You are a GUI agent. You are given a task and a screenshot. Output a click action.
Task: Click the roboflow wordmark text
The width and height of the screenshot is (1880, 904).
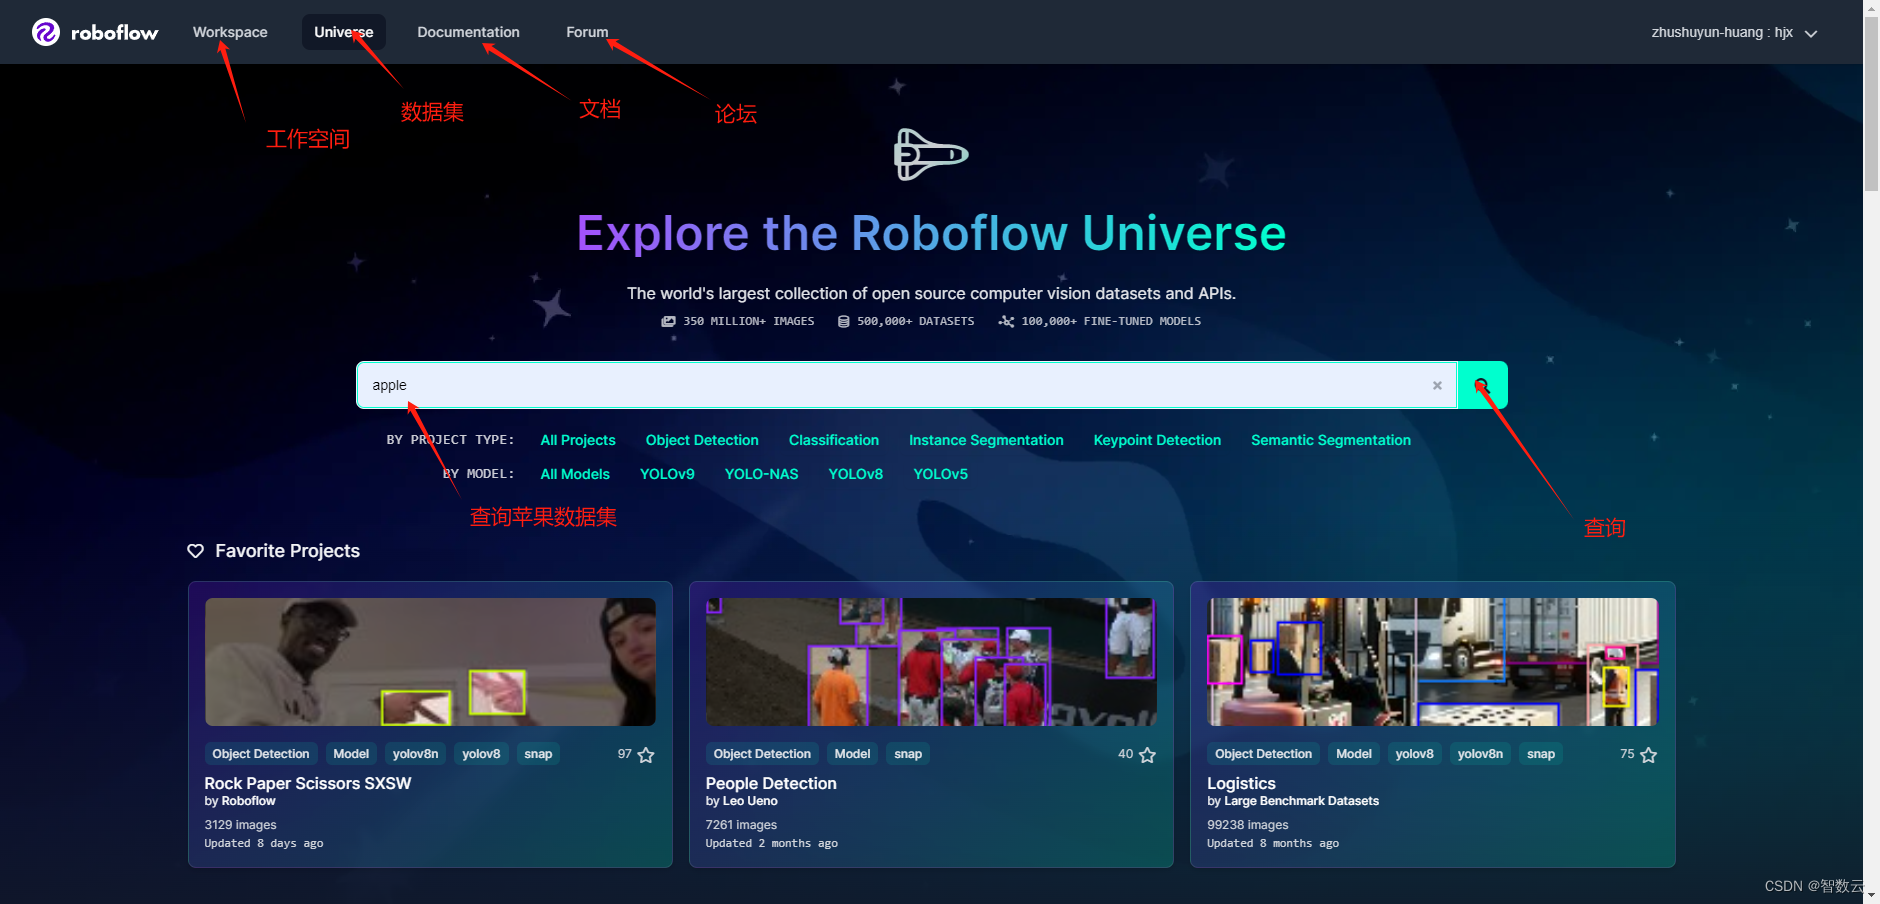coord(114,33)
